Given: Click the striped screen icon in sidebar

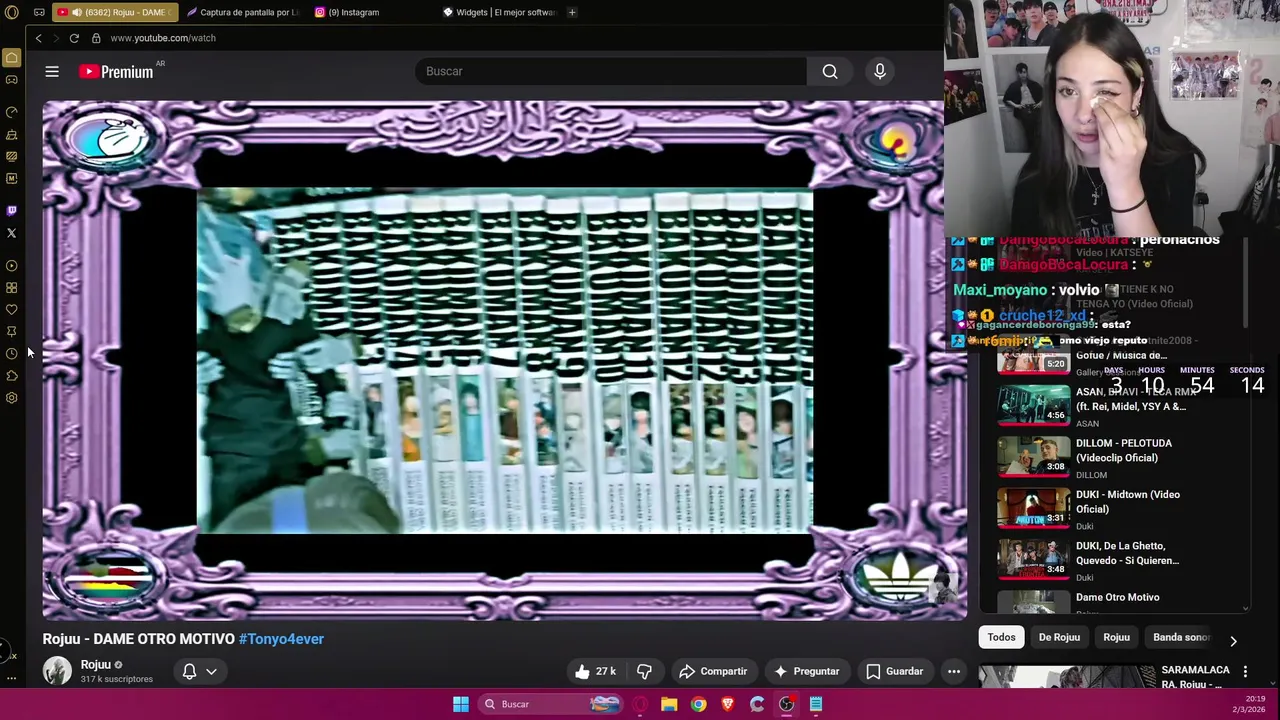Looking at the screenshot, I should 12,156.
